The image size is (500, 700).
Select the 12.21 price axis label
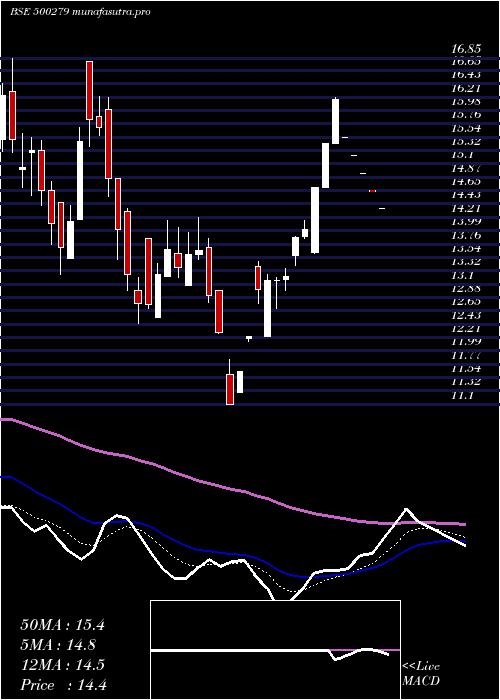[466, 329]
